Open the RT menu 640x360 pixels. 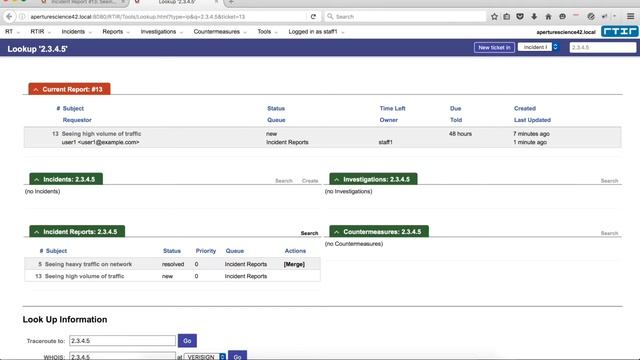coord(12,32)
